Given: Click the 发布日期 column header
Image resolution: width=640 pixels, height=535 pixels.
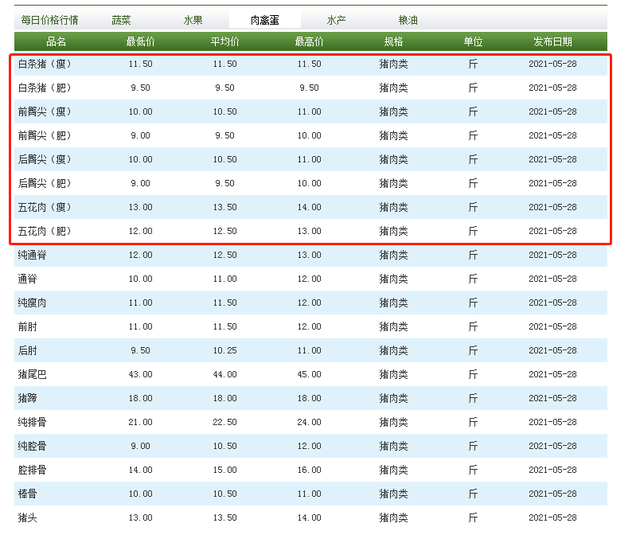Looking at the screenshot, I should coord(553,42).
